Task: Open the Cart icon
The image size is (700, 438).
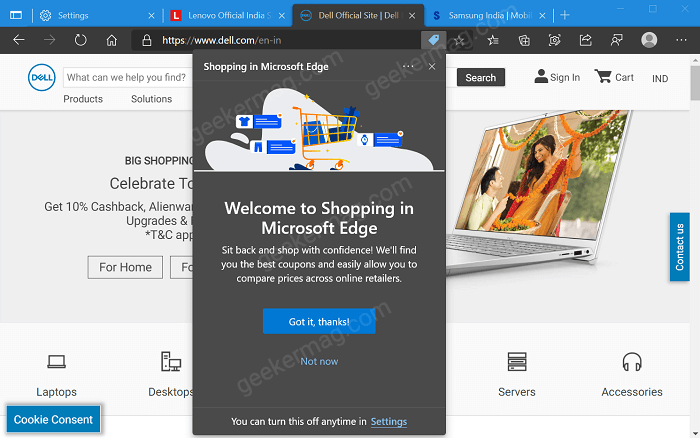Action: coord(603,76)
